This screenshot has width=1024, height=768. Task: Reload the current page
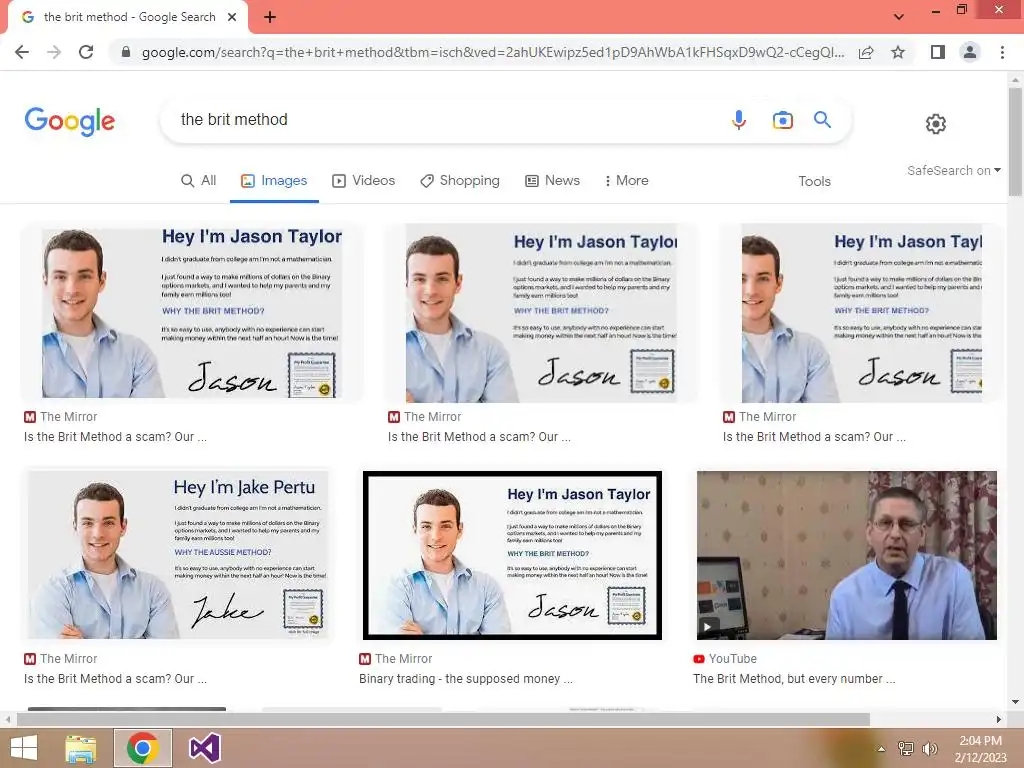[x=86, y=52]
